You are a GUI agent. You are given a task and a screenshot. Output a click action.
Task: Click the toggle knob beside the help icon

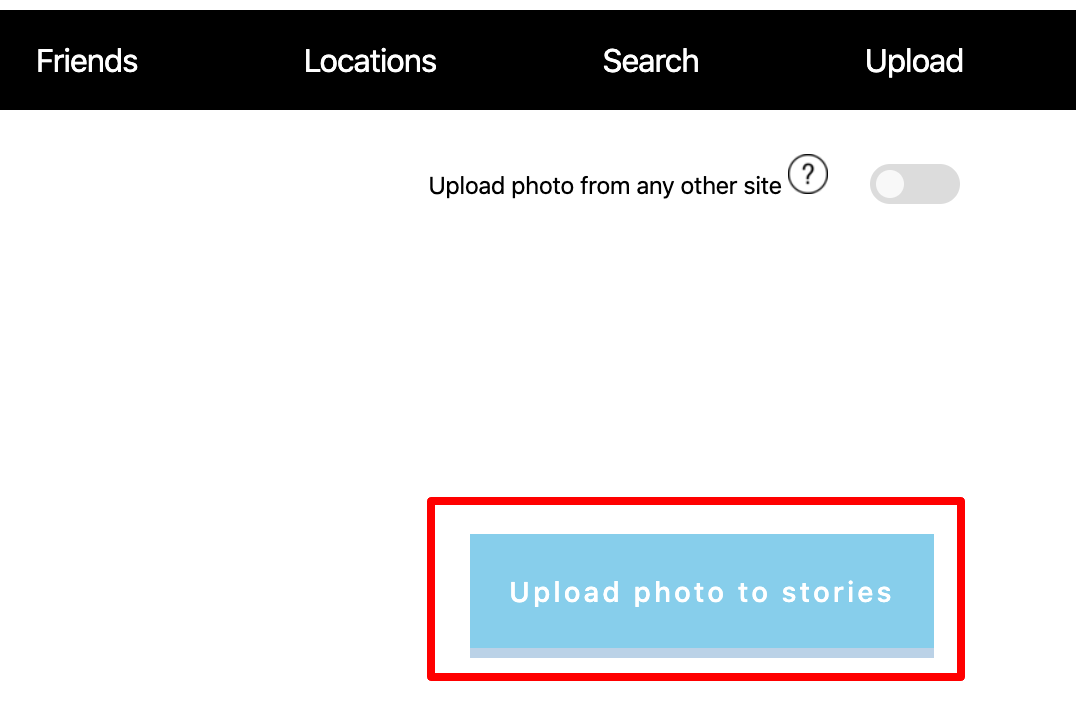890,184
